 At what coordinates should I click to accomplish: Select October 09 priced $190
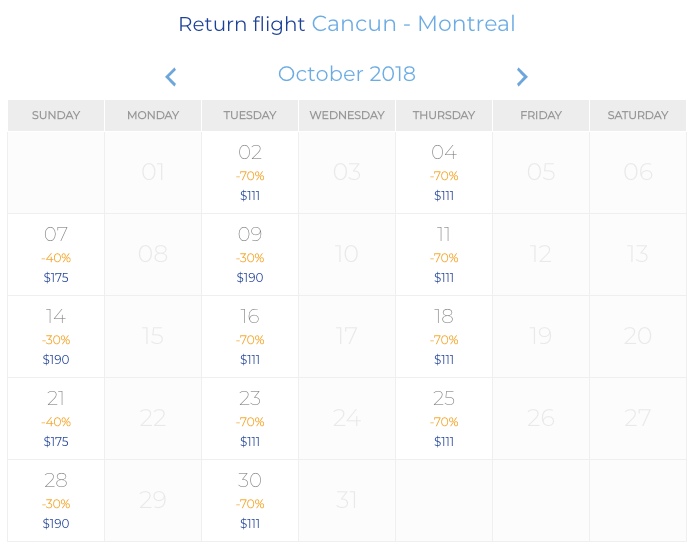pos(250,255)
